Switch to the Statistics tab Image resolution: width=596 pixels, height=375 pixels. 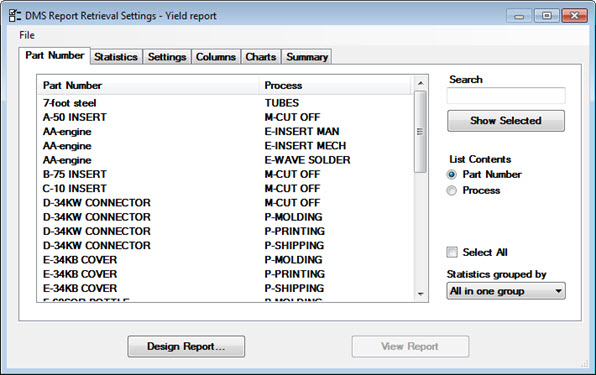click(x=116, y=57)
